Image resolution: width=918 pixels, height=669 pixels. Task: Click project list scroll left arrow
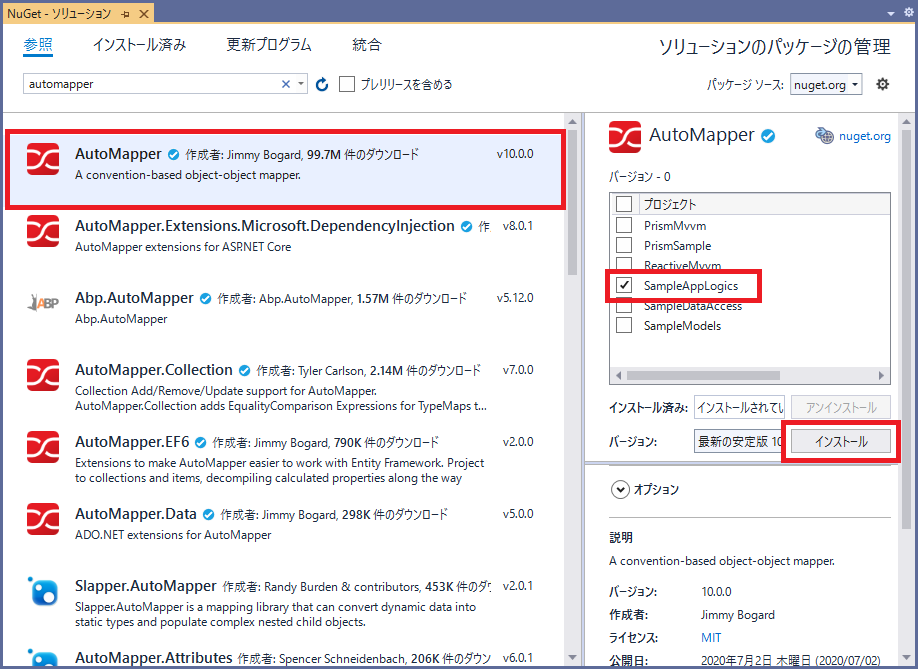pos(619,375)
